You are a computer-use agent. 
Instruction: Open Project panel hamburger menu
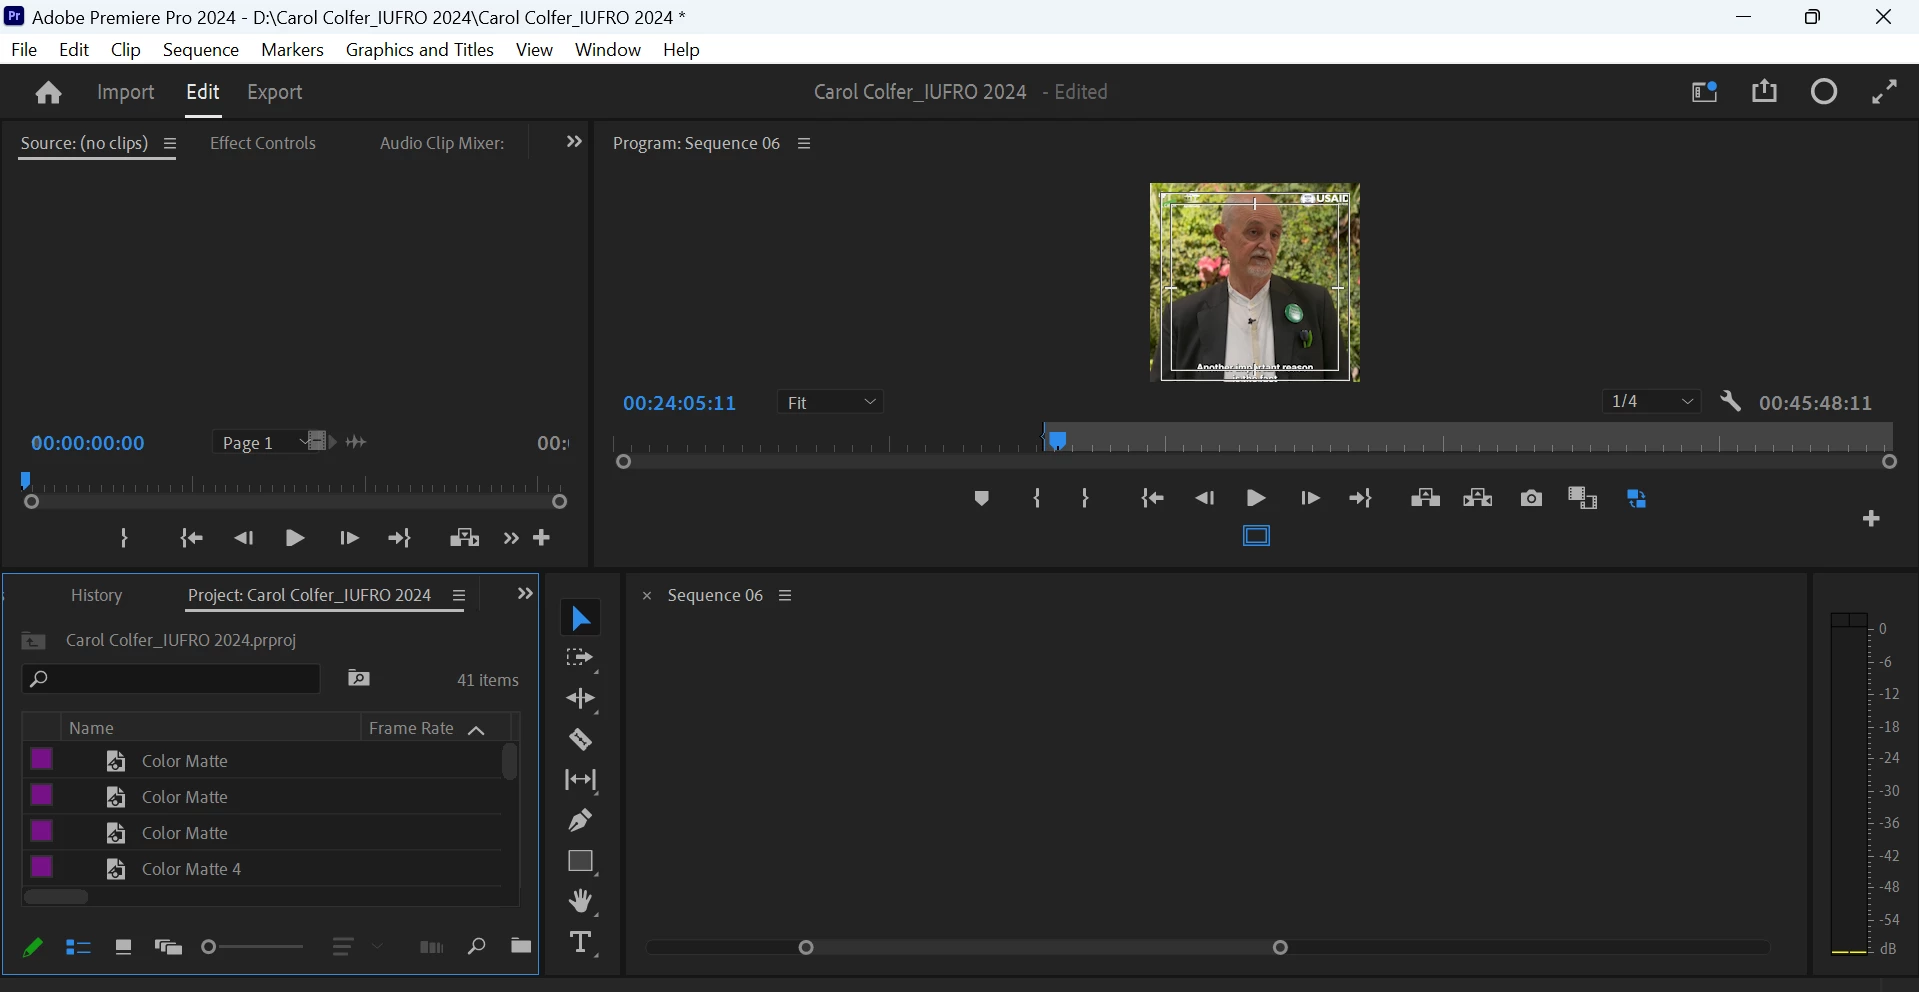tap(459, 596)
